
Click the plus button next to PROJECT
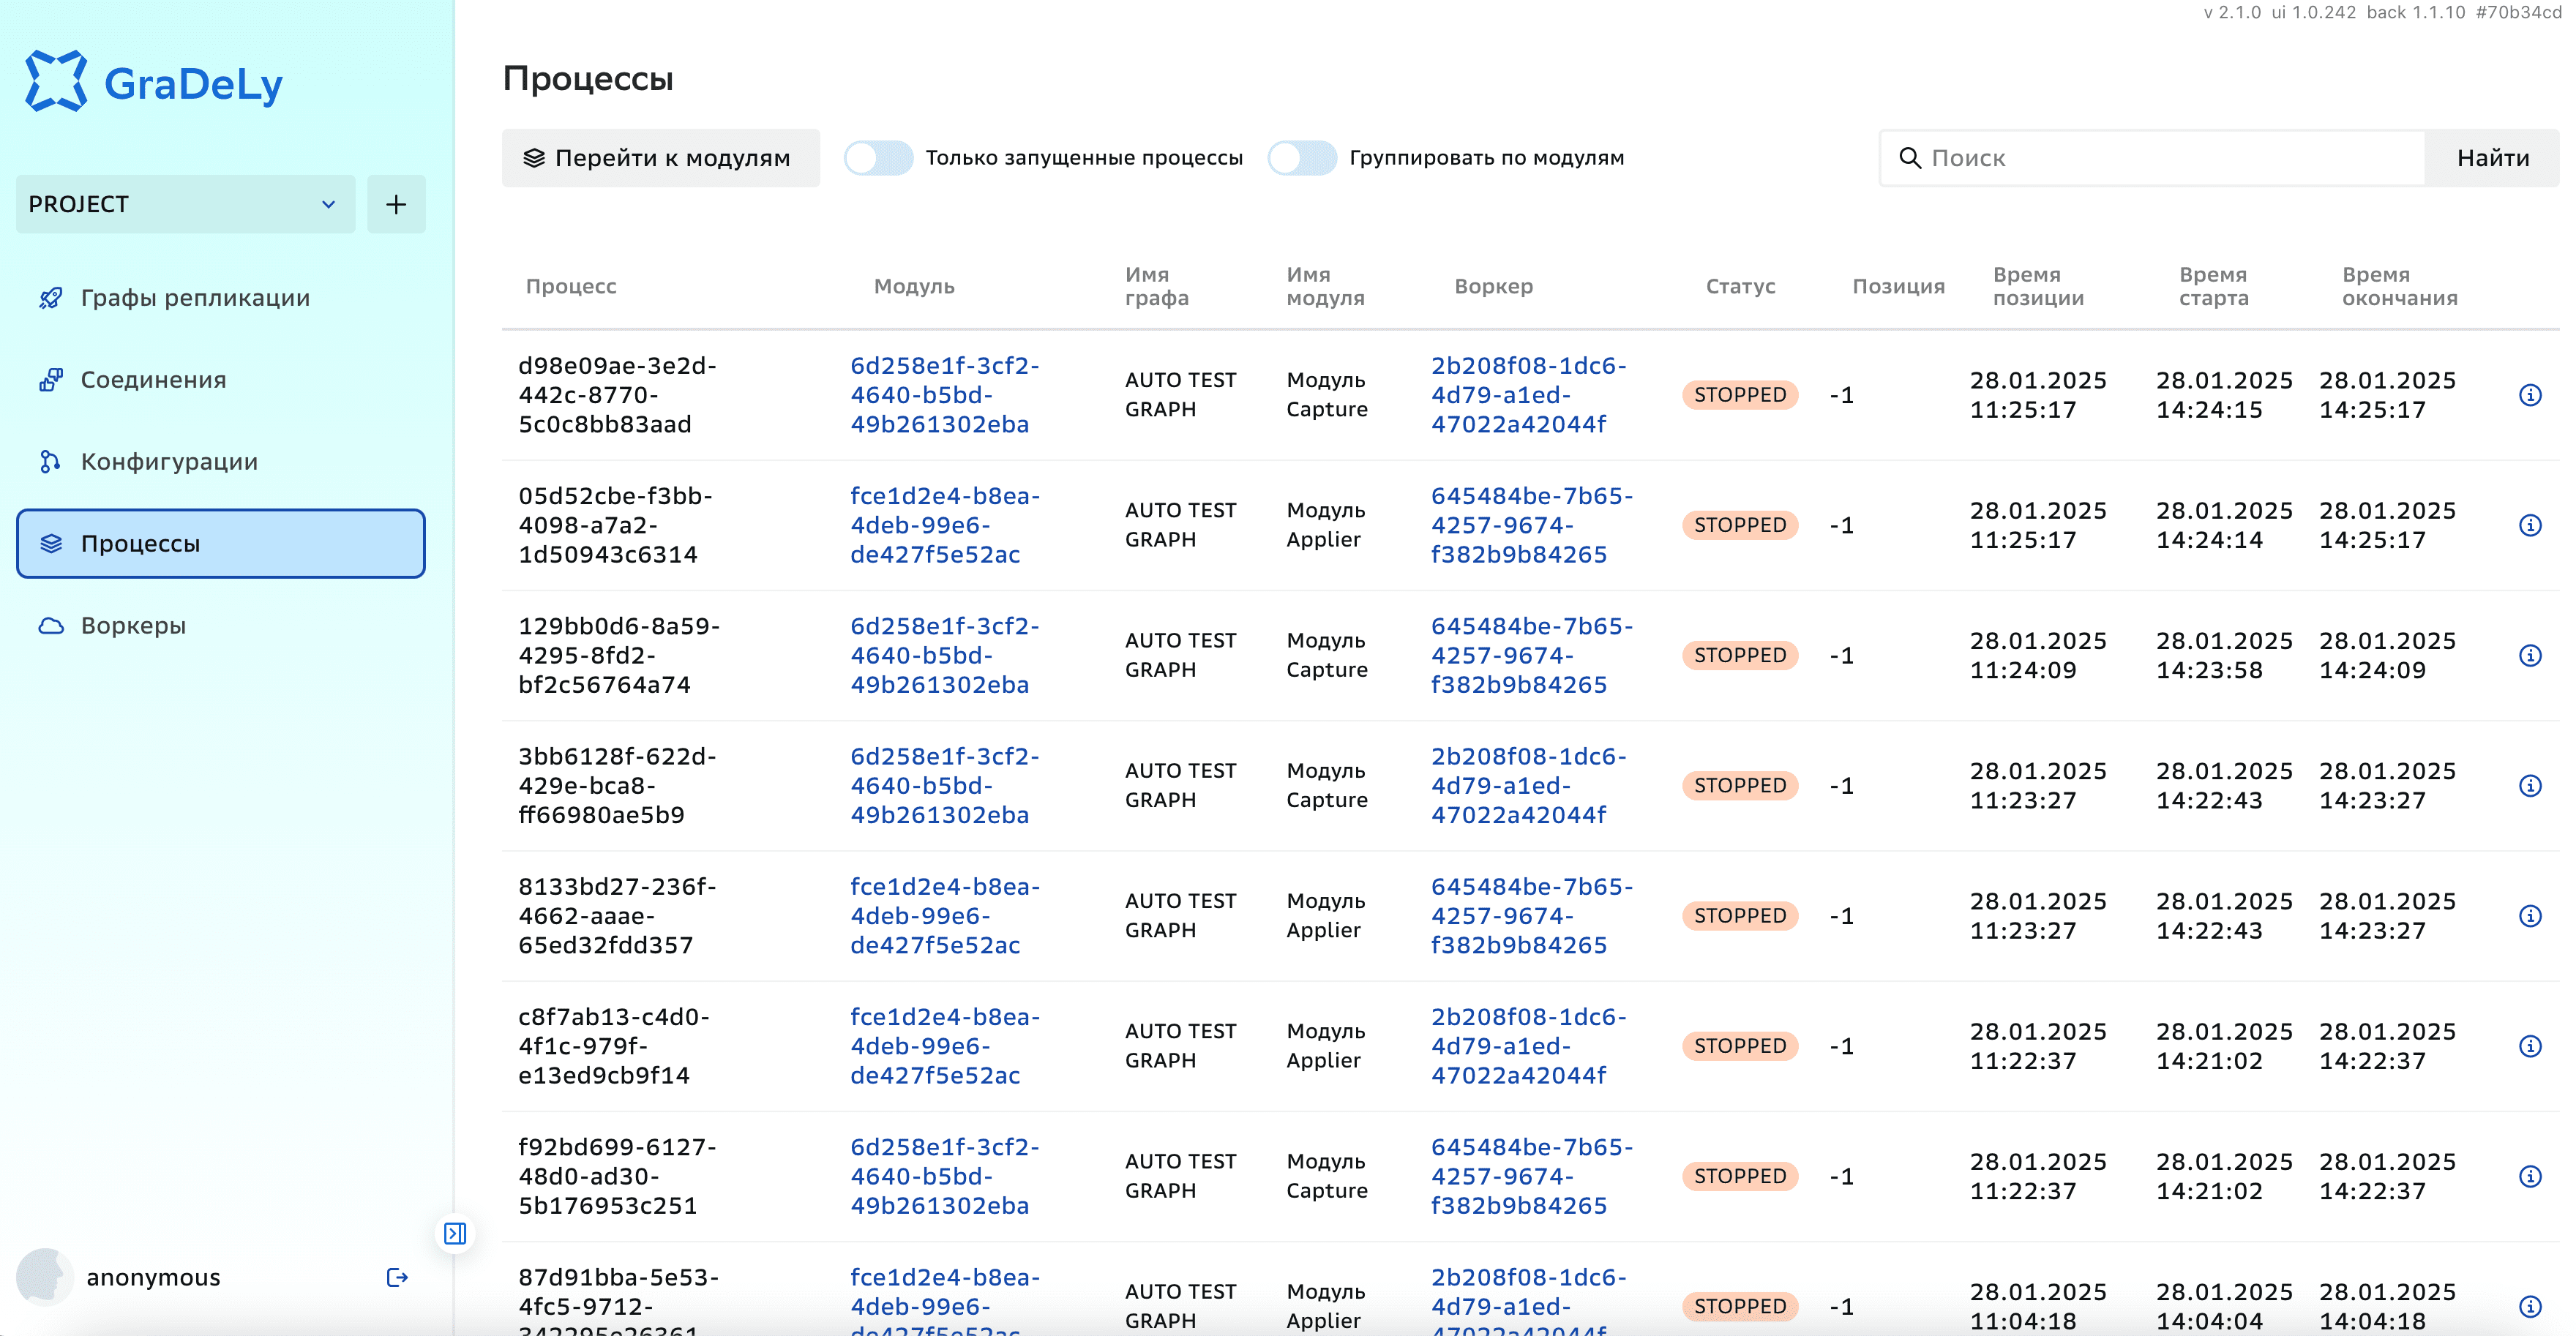point(396,204)
